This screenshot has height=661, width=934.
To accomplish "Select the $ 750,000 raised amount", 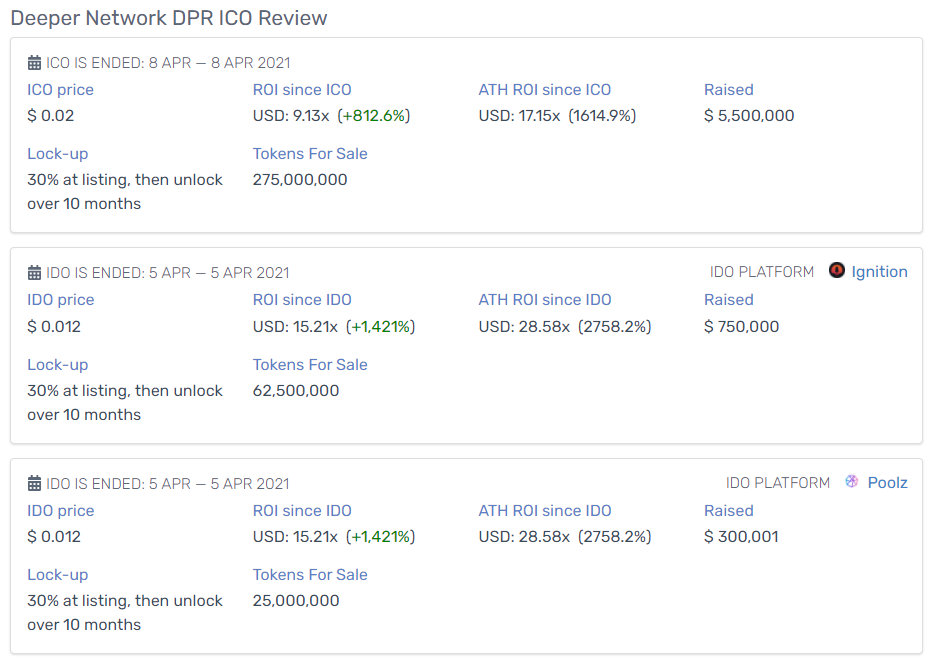I will [742, 326].
